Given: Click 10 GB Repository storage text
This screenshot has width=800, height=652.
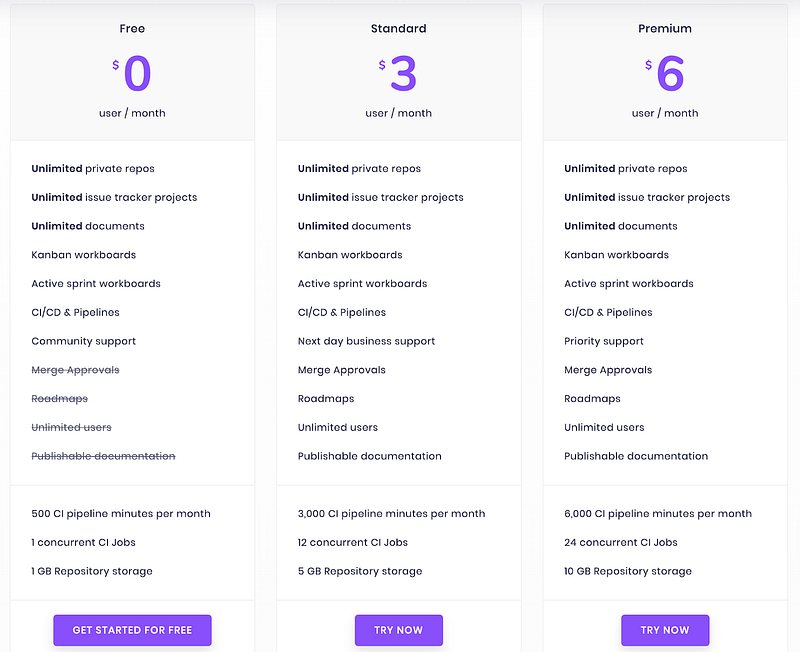Looking at the screenshot, I should point(628,571).
